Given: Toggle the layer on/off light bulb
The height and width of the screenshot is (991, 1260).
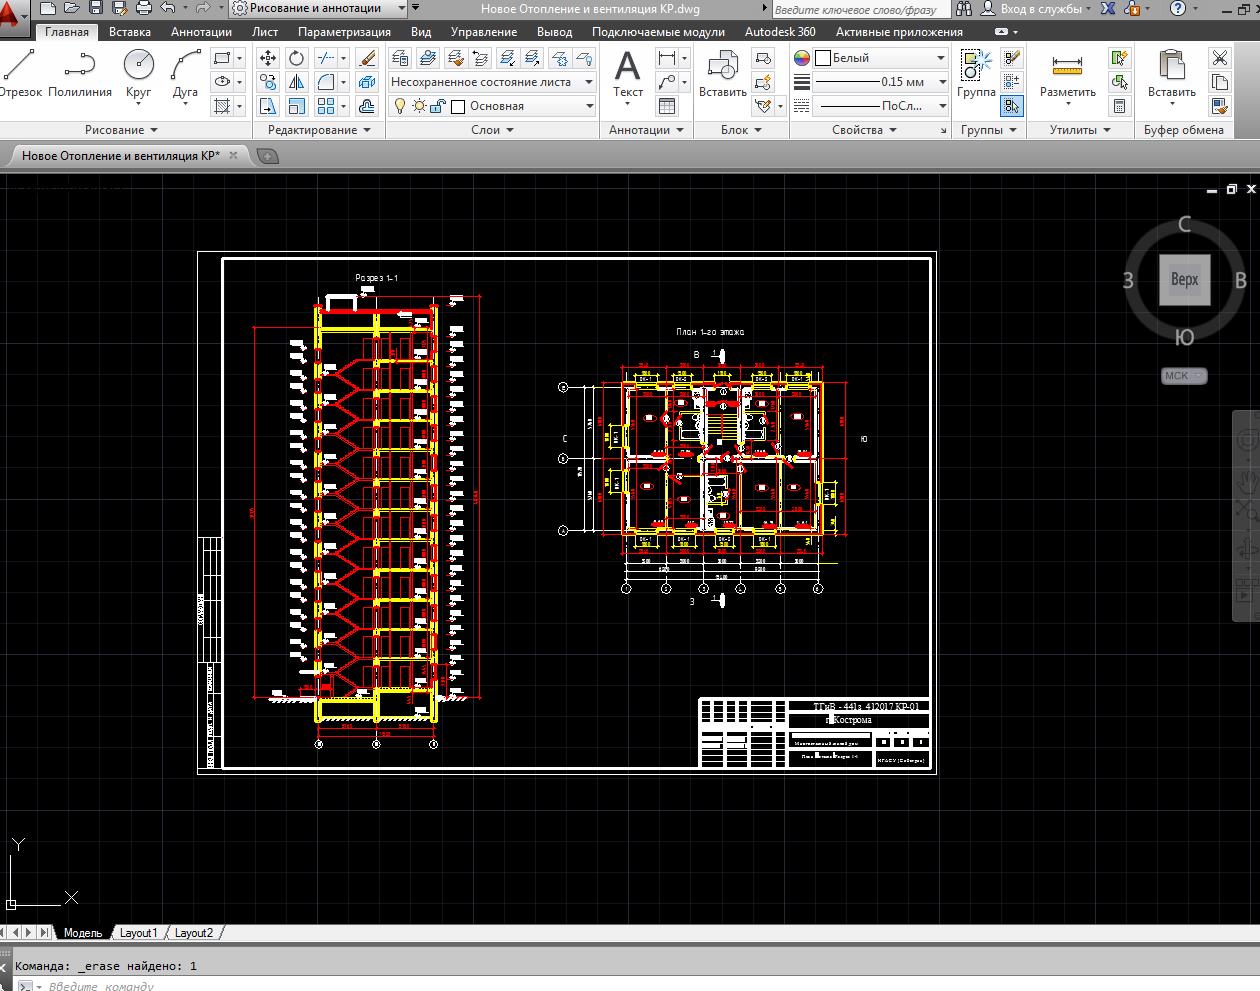Looking at the screenshot, I should point(400,106).
